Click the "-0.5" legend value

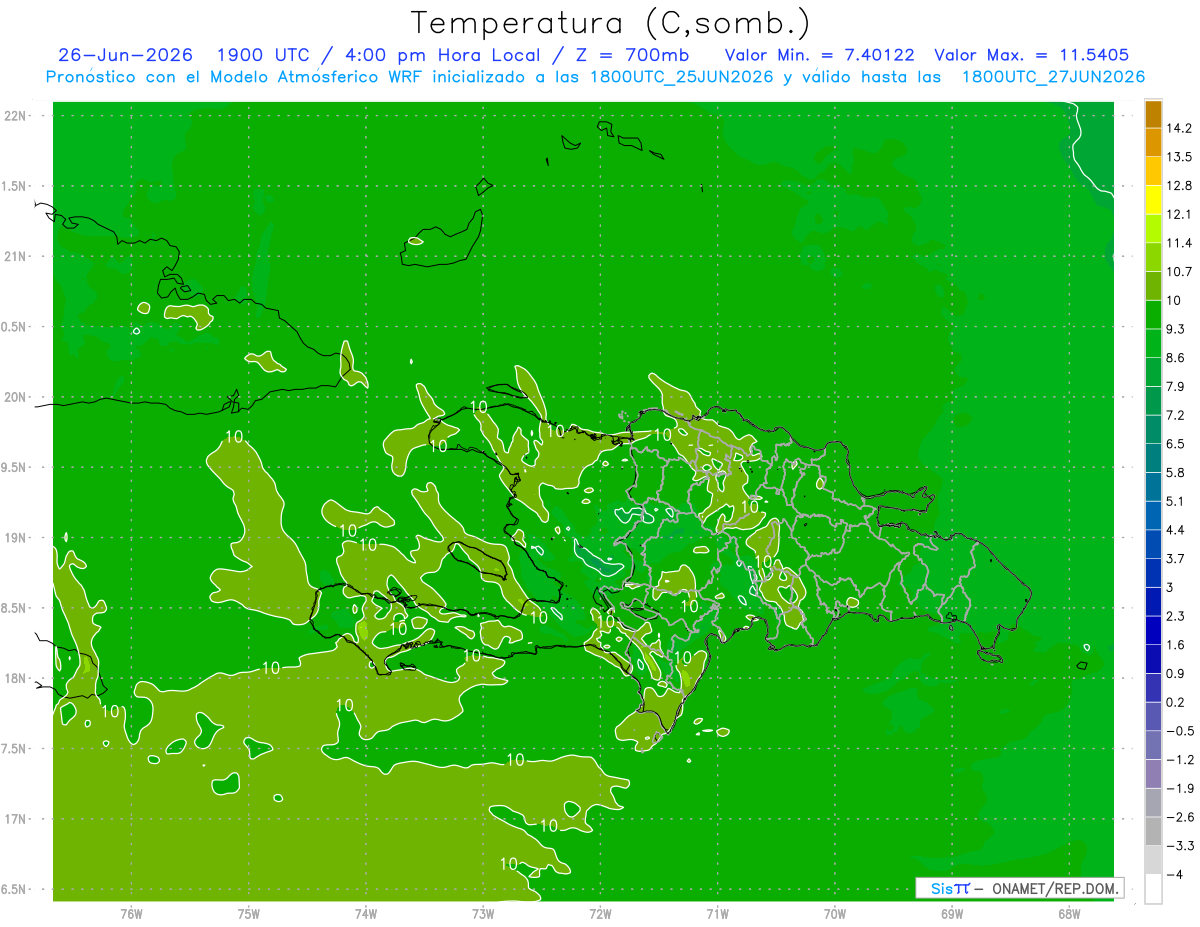point(1180,731)
